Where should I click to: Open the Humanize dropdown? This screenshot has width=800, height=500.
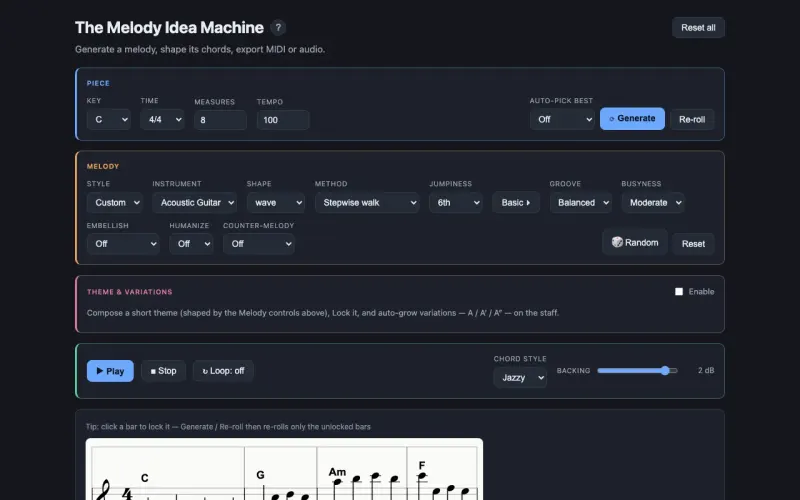click(191, 244)
